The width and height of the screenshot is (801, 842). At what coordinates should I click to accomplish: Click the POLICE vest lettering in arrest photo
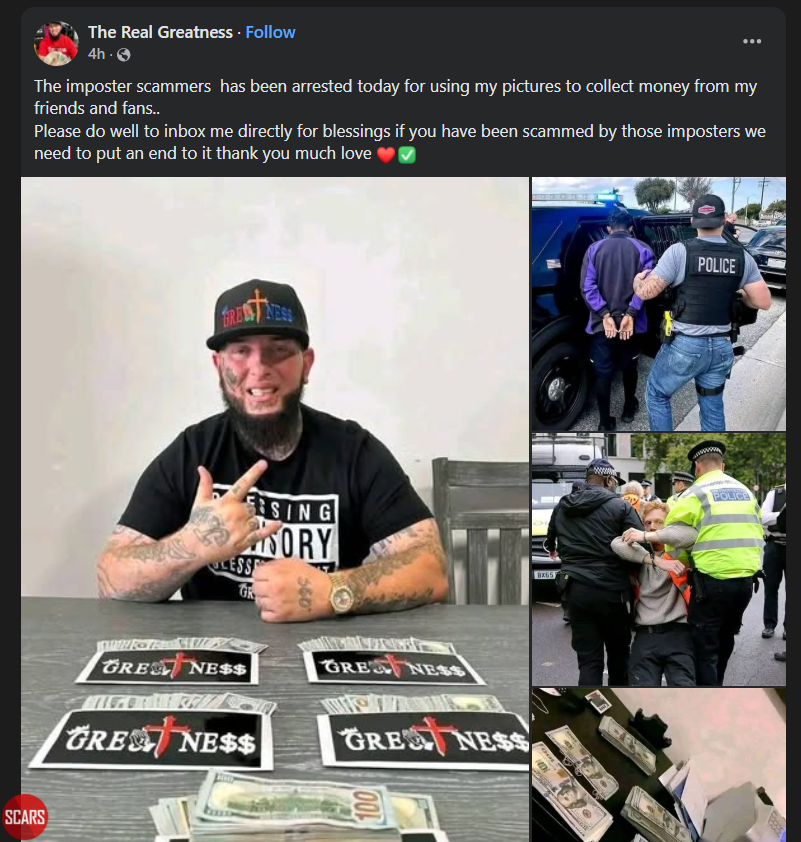pos(717,265)
